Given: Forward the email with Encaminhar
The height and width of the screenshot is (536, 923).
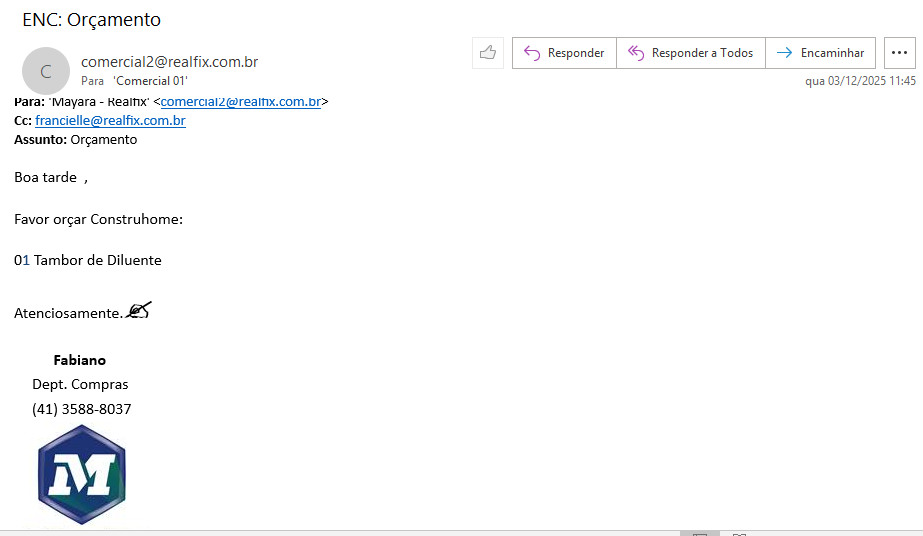Looking at the screenshot, I should (x=821, y=53).
